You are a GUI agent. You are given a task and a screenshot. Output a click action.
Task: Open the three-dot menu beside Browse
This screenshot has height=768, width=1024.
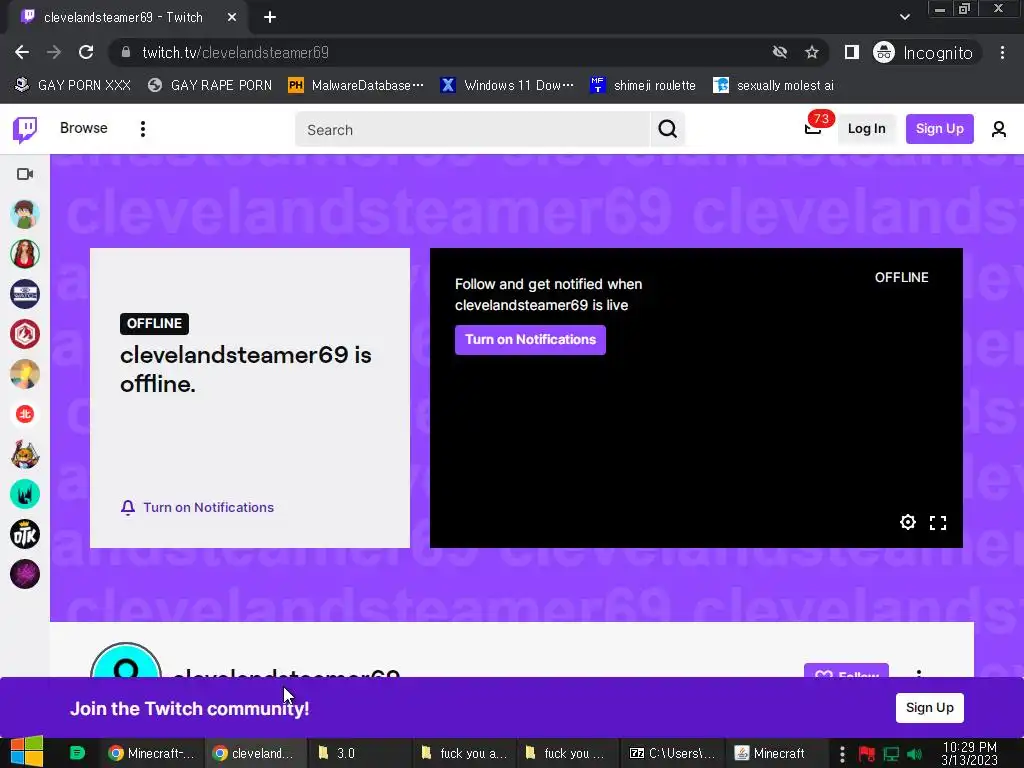click(x=142, y=129)
